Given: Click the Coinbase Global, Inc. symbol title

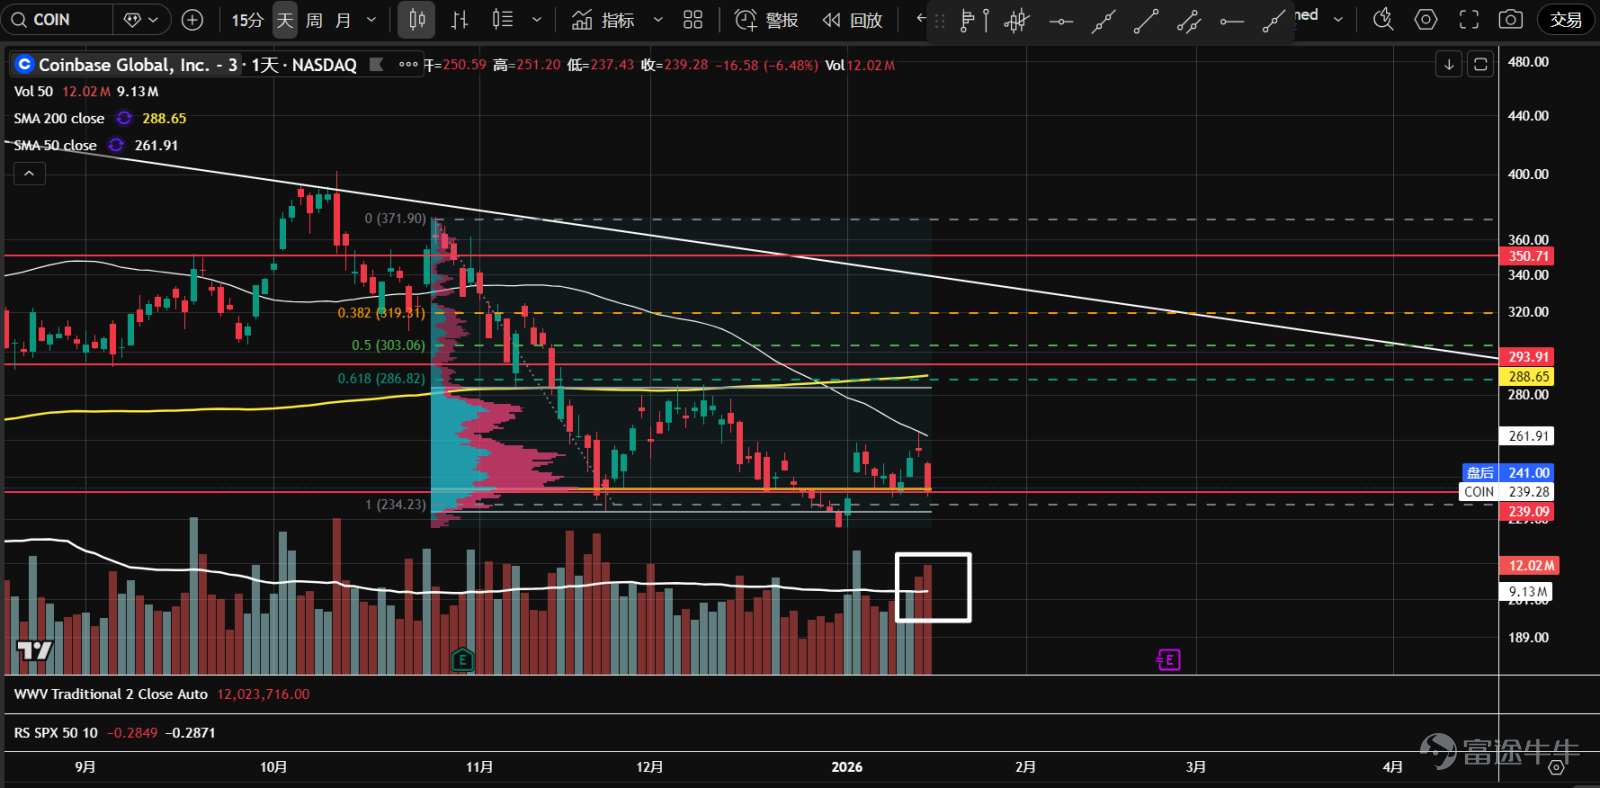Looking at the screenshot, I should 124,65.
